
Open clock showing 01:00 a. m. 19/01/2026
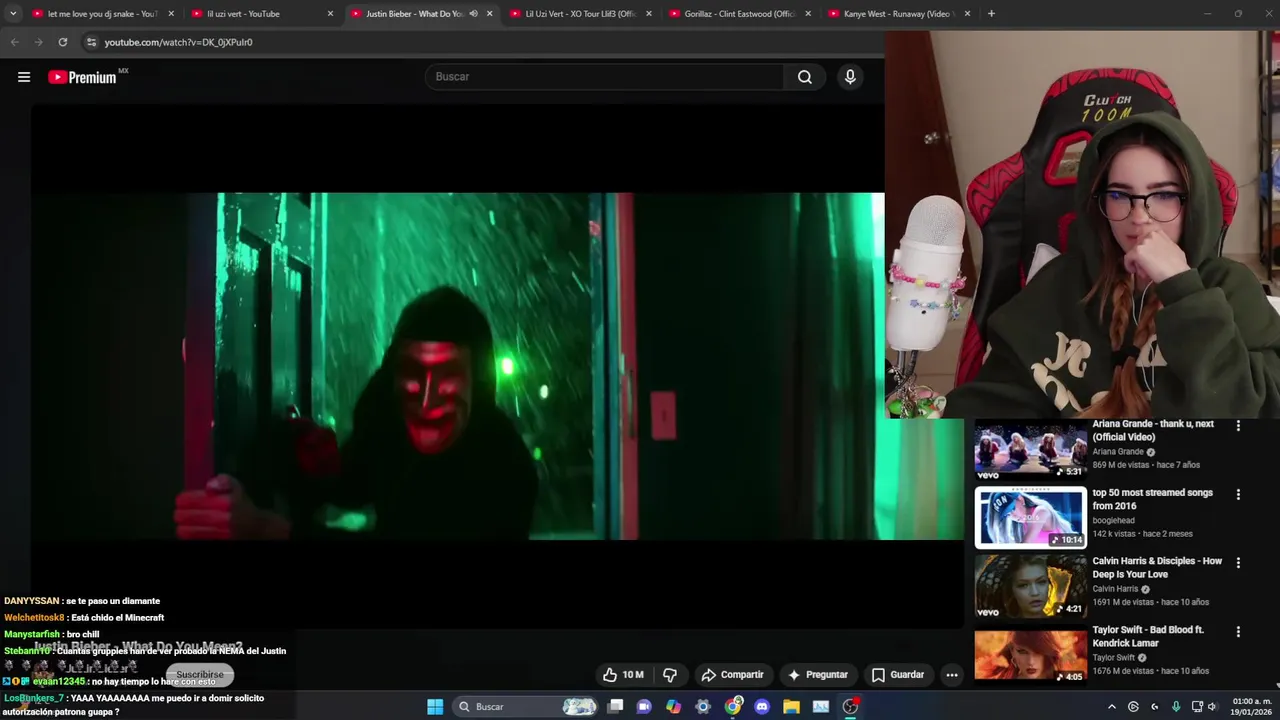[x=1252, y=707]
